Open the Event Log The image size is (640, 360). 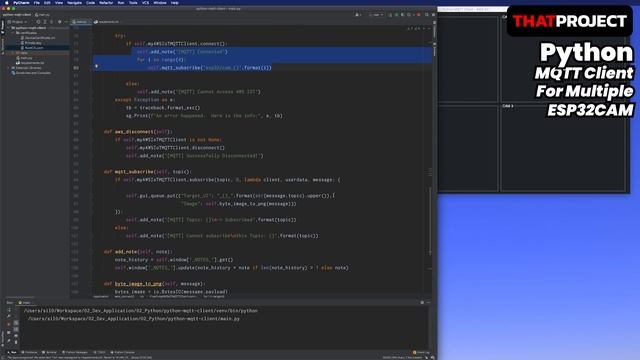pos(421,352)
